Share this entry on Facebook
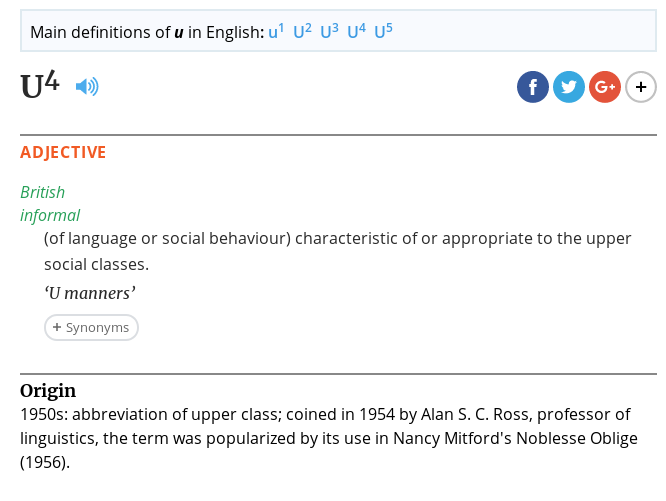The width and height of the screenshot is (666, 501). (533, 87)
